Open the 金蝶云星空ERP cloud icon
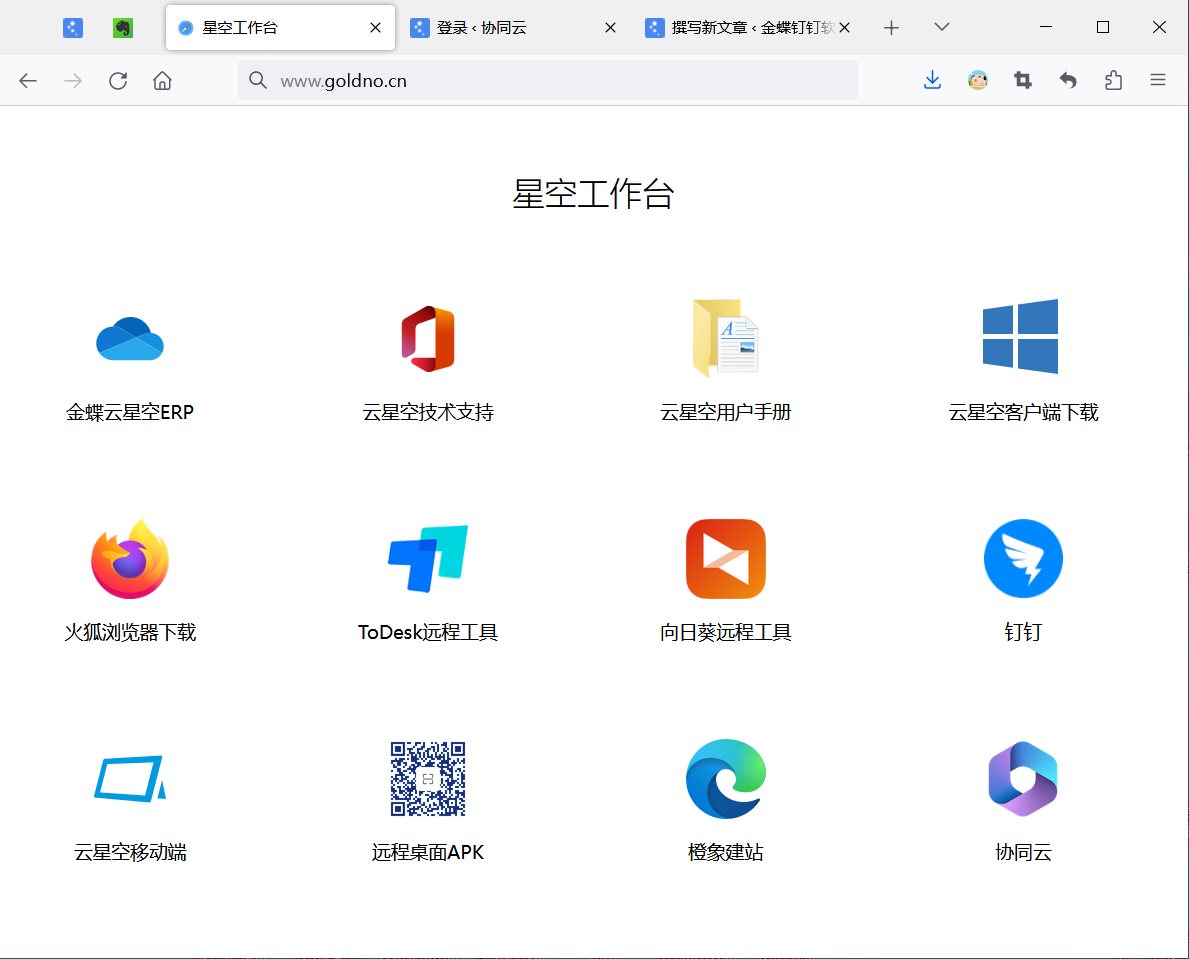1189x959 pixels. click(x=130, y=338)
